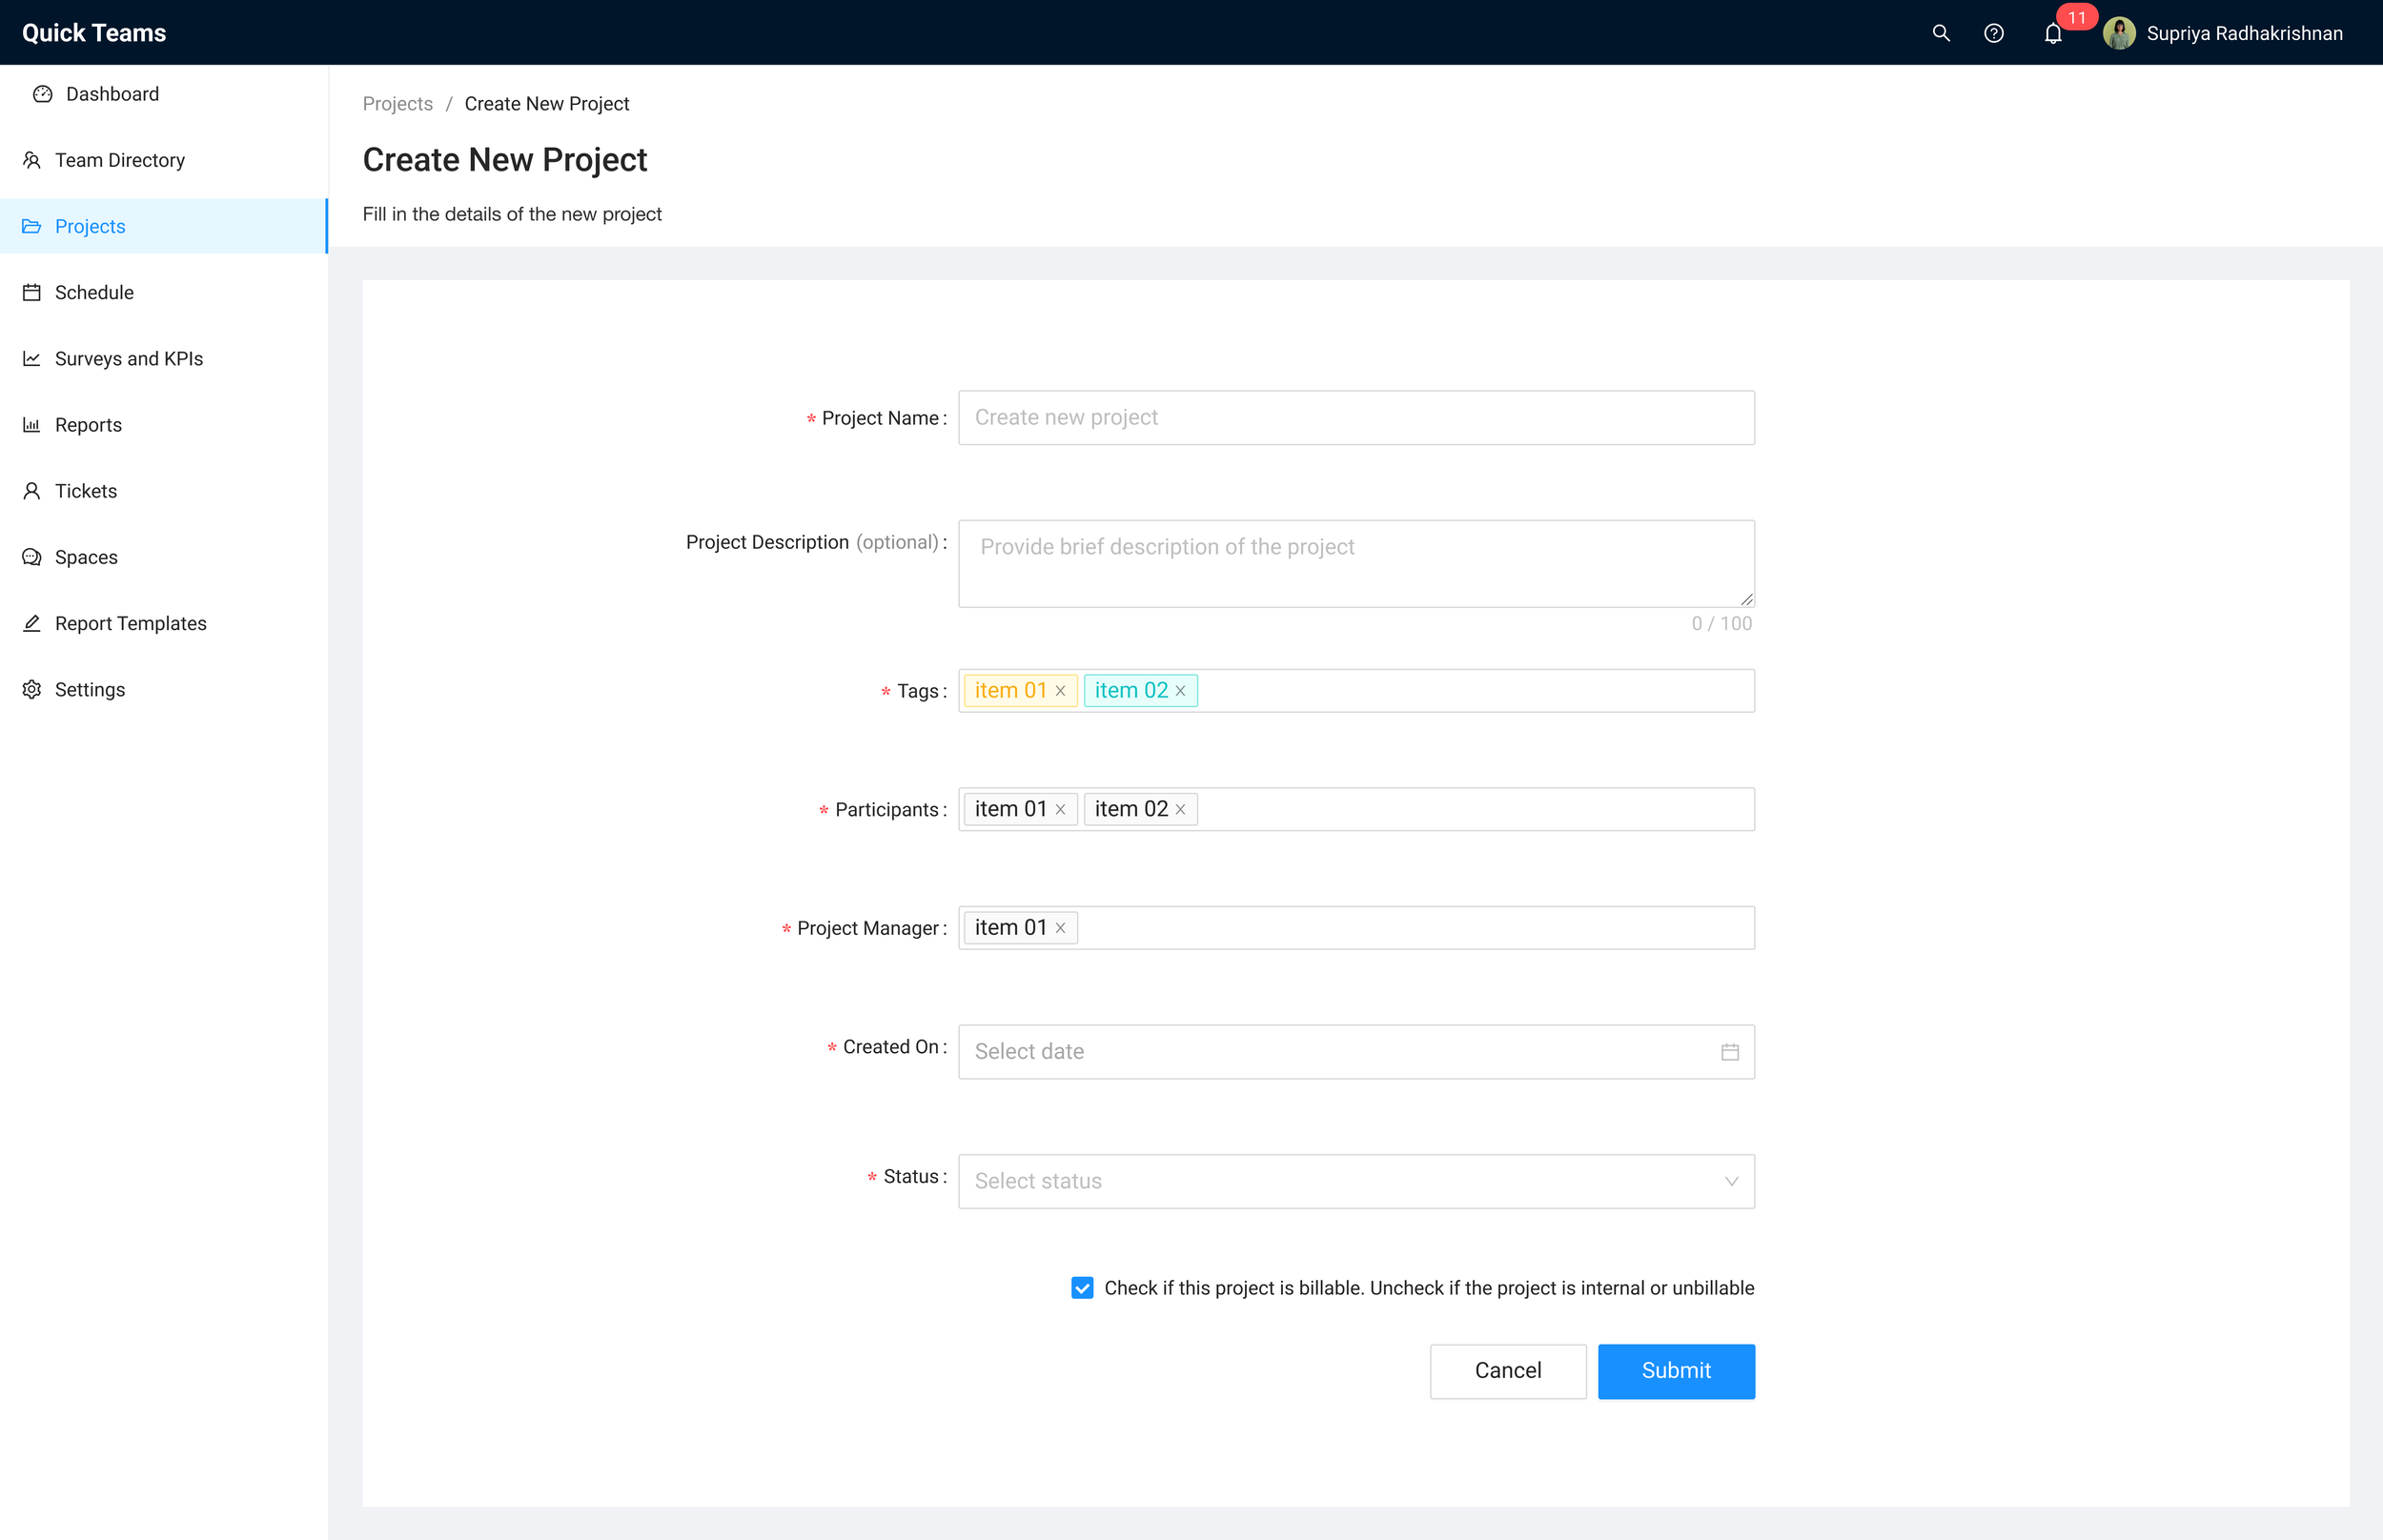Screen dimensions: 2383x1540
Task: Click the user avatar picture
Action: [2118, 33]
